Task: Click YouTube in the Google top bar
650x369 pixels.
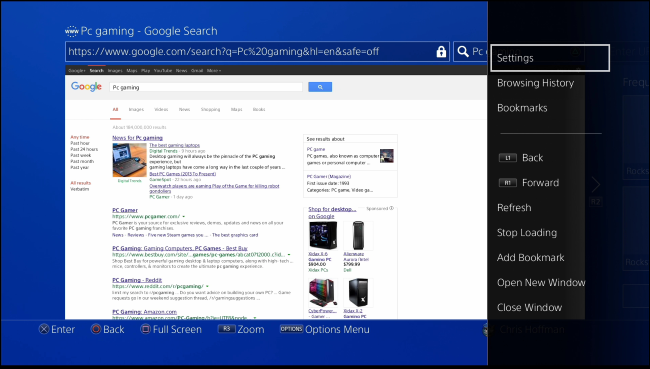Action: (163, 70)
